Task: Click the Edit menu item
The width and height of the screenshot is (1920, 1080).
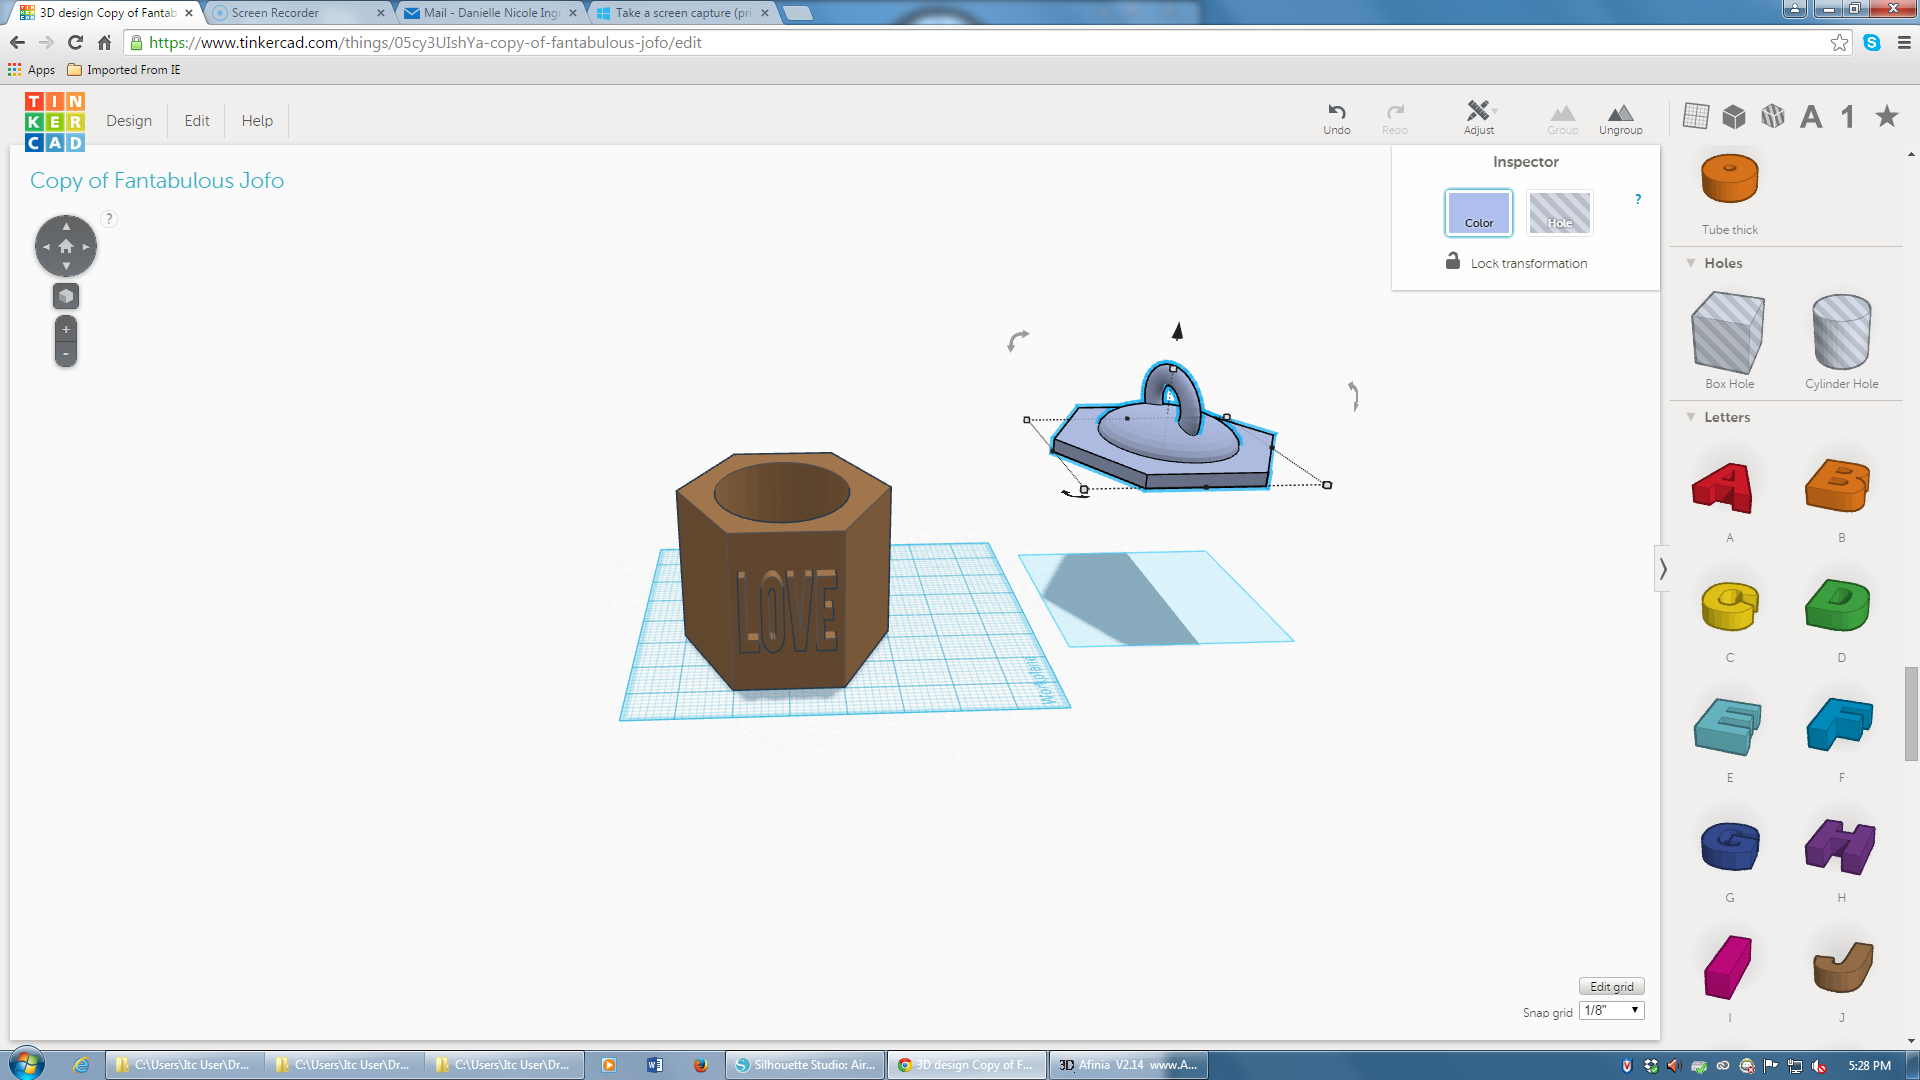Action: 195,120
